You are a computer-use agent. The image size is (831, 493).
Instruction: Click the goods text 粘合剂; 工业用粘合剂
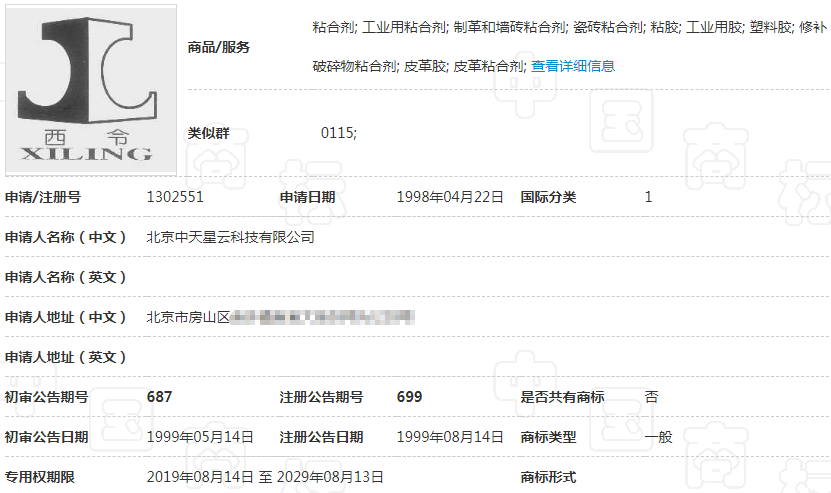coord(379,27)
